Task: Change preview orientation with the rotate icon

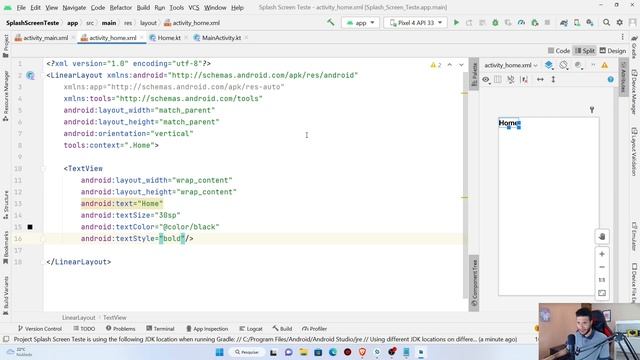Action: (564, 65)
